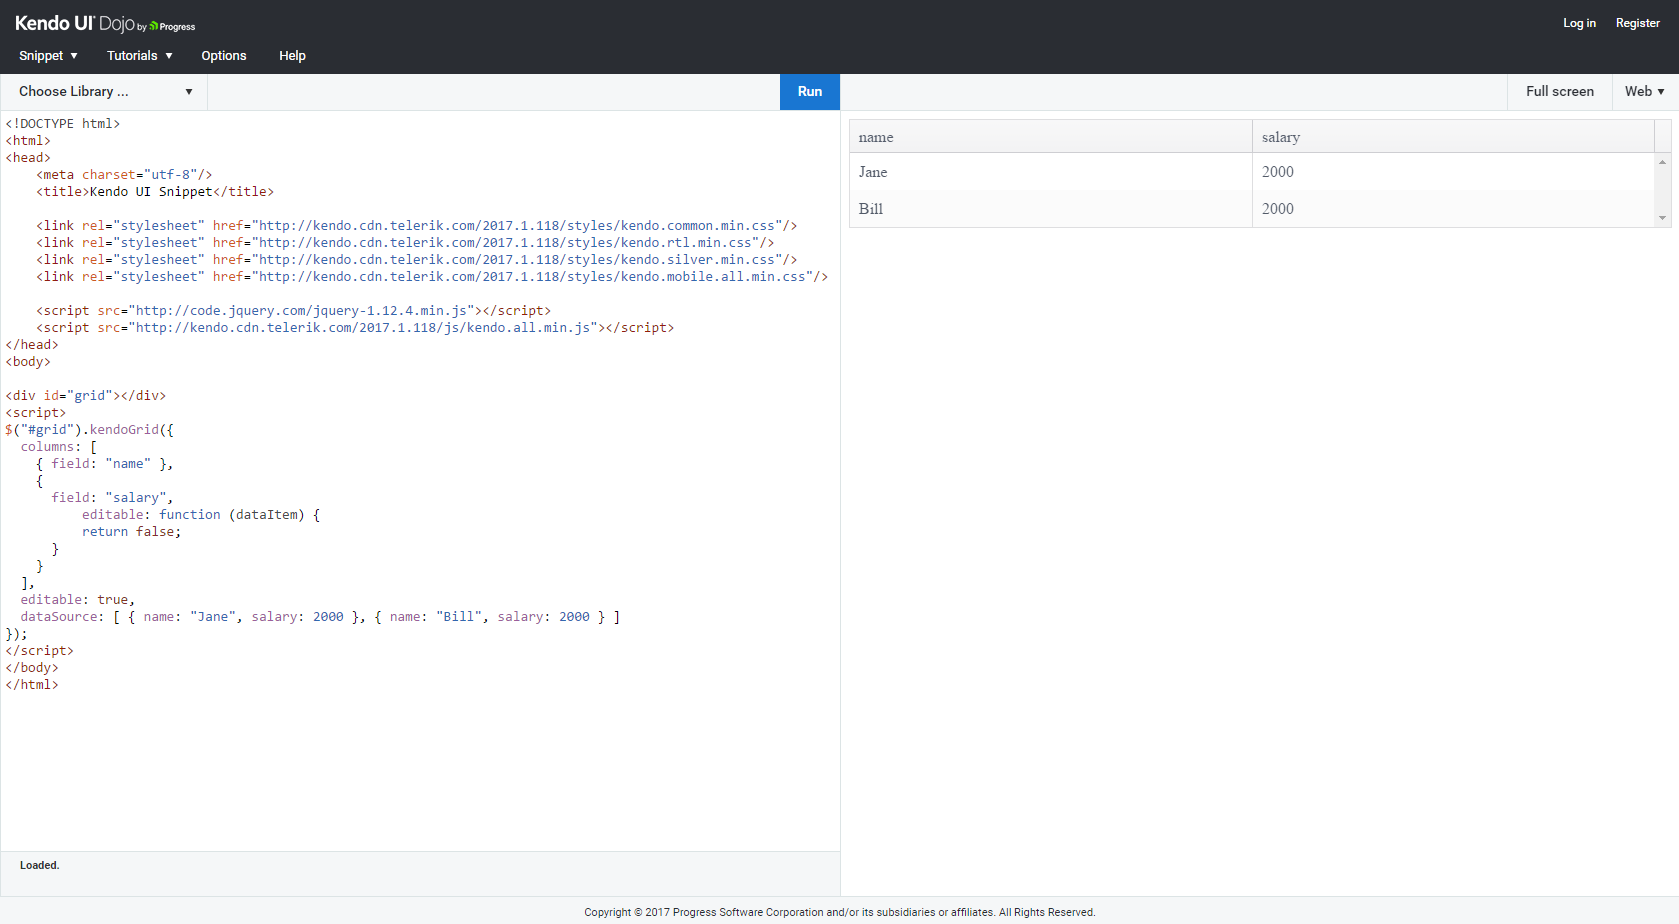Click the editable function dataItem line
This screenshot has width=1679, height=924.
point(201,515)
